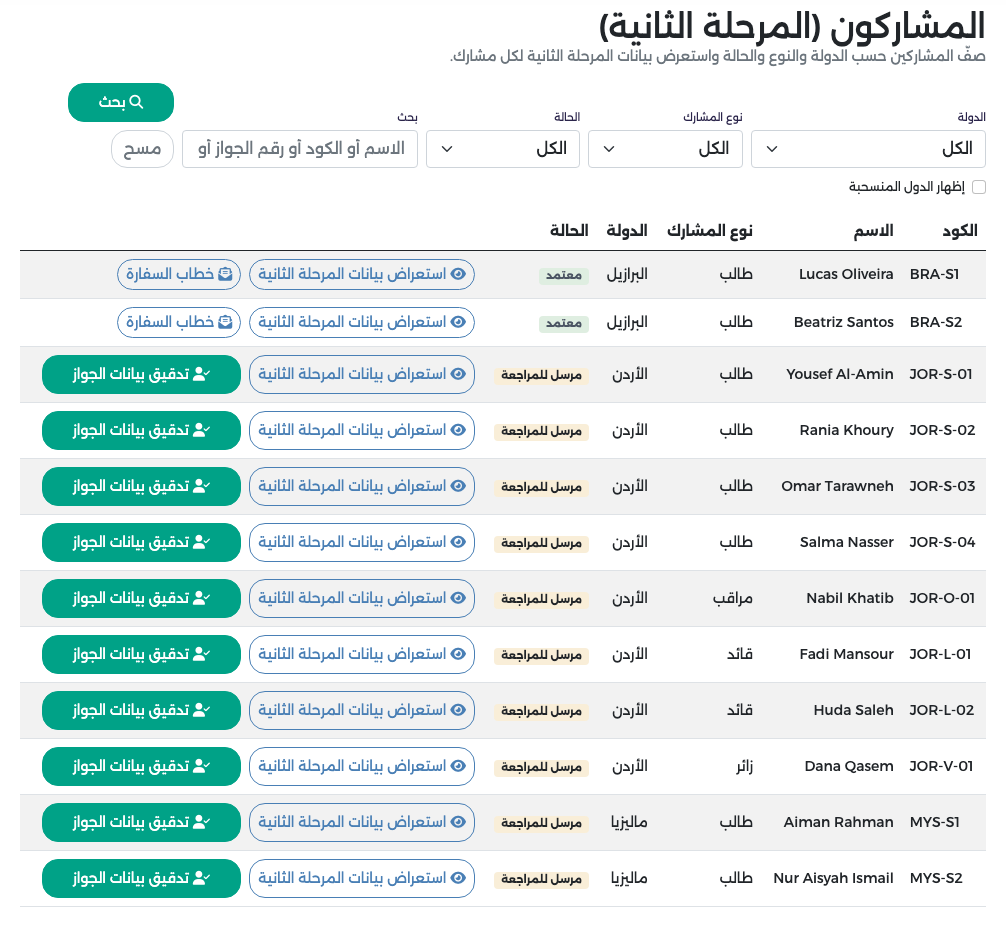
Task: Click the الكود column header
Action: point(960,231)
